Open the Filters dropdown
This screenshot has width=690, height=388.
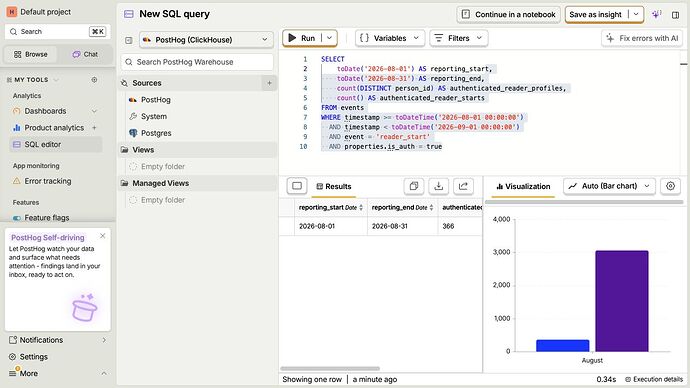point(459,38)
